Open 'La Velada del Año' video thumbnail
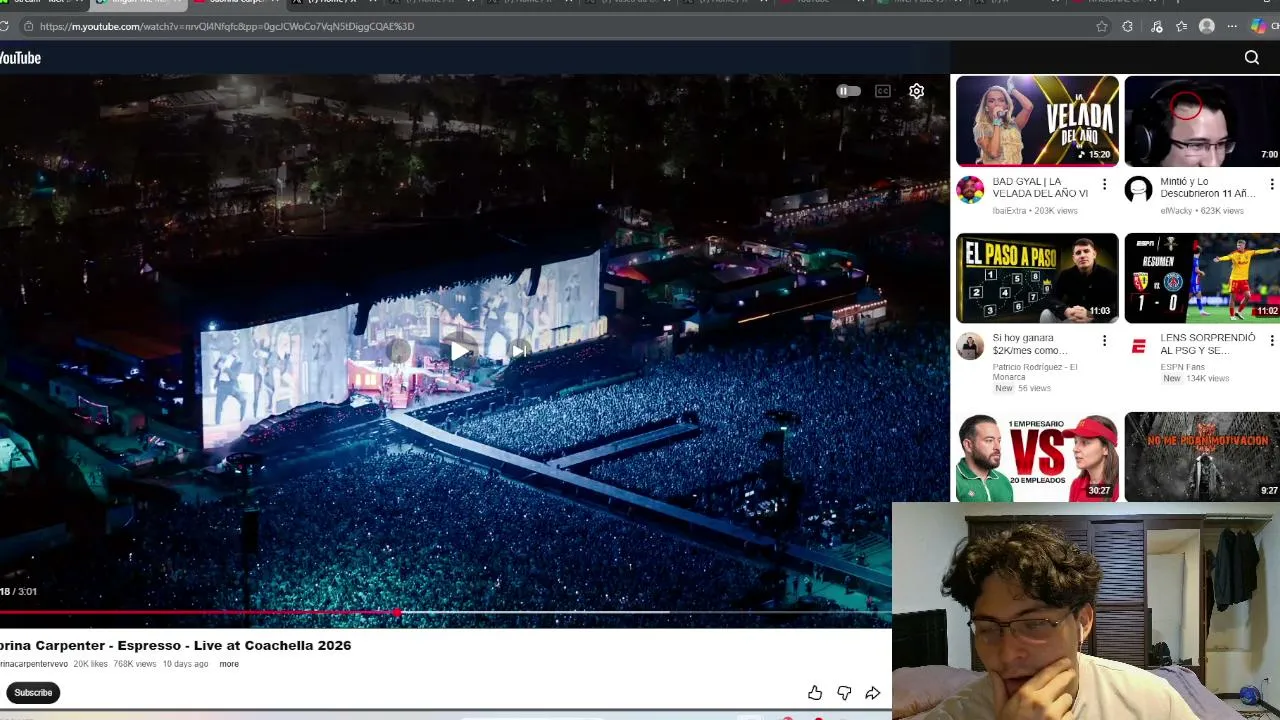The height and width of the screenshot is (720, 1280). click(1037, 121)
